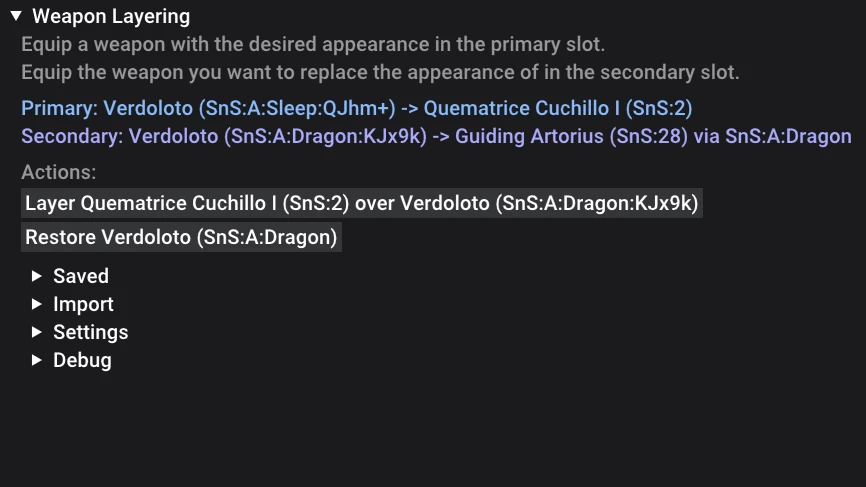Image resolution: width=866 pixels, height=487 pixels.
Task: Click Guiding Artorius (SnS:28) in secondary line
Action: (x=572, y=136)
